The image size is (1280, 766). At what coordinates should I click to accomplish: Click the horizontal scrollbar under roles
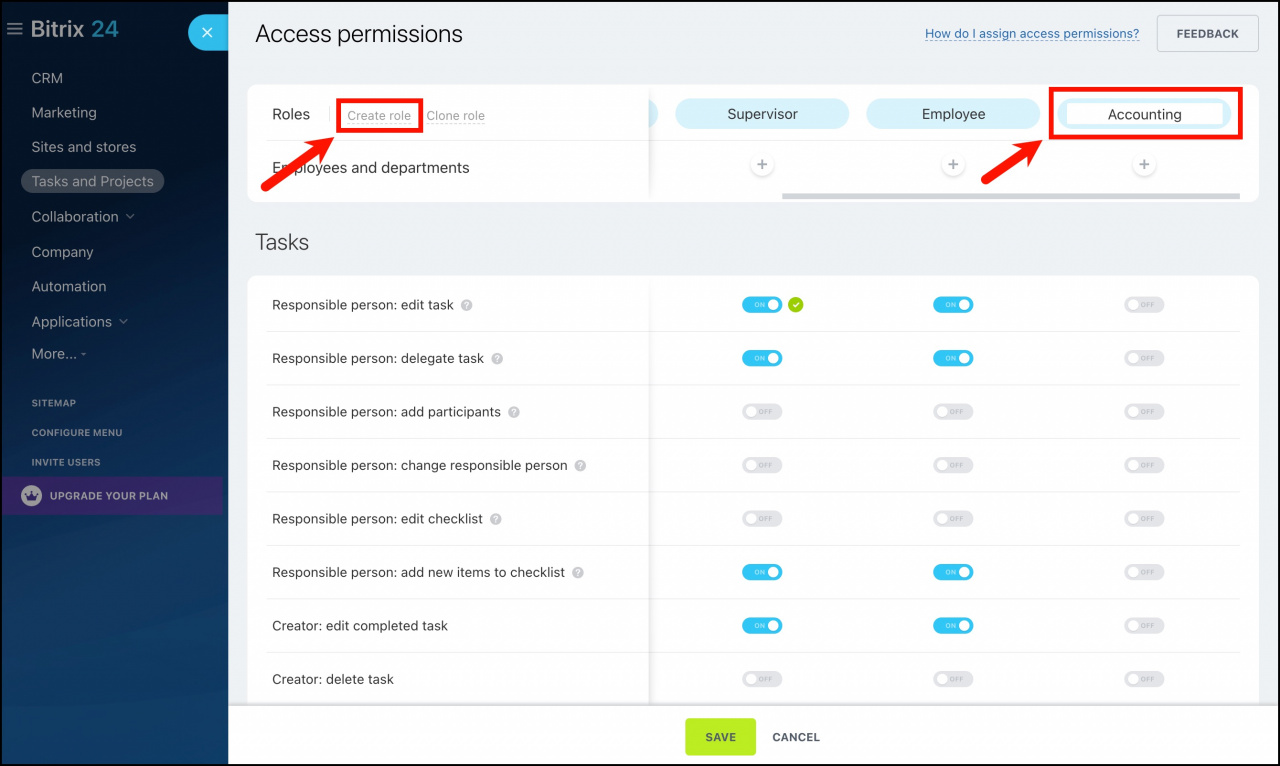1011,196
